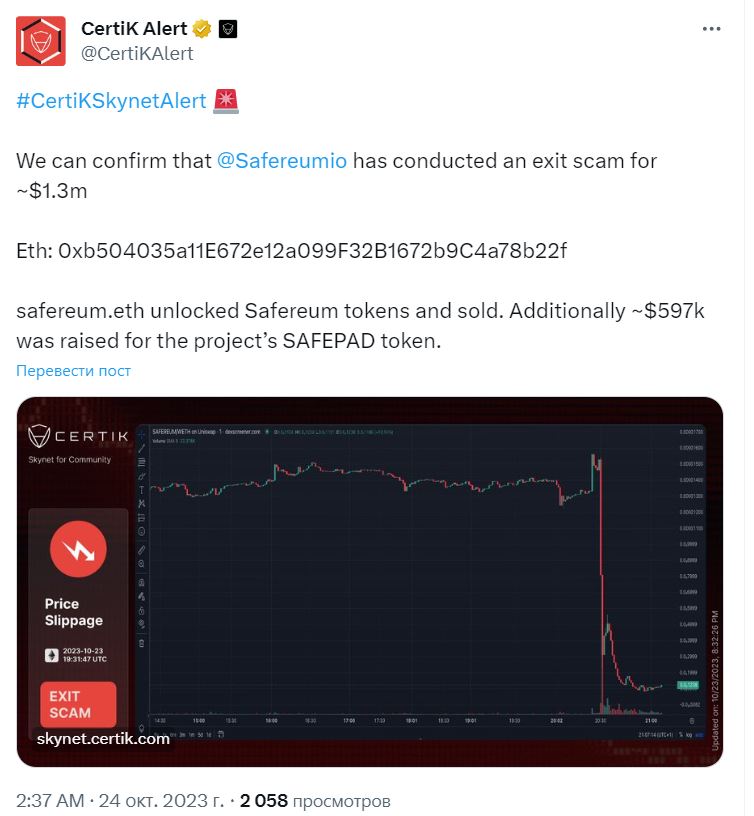The width and height of the screenshot is (754, 816).
Task: Select the trend line drawing tool
Action: pos(142,449)
